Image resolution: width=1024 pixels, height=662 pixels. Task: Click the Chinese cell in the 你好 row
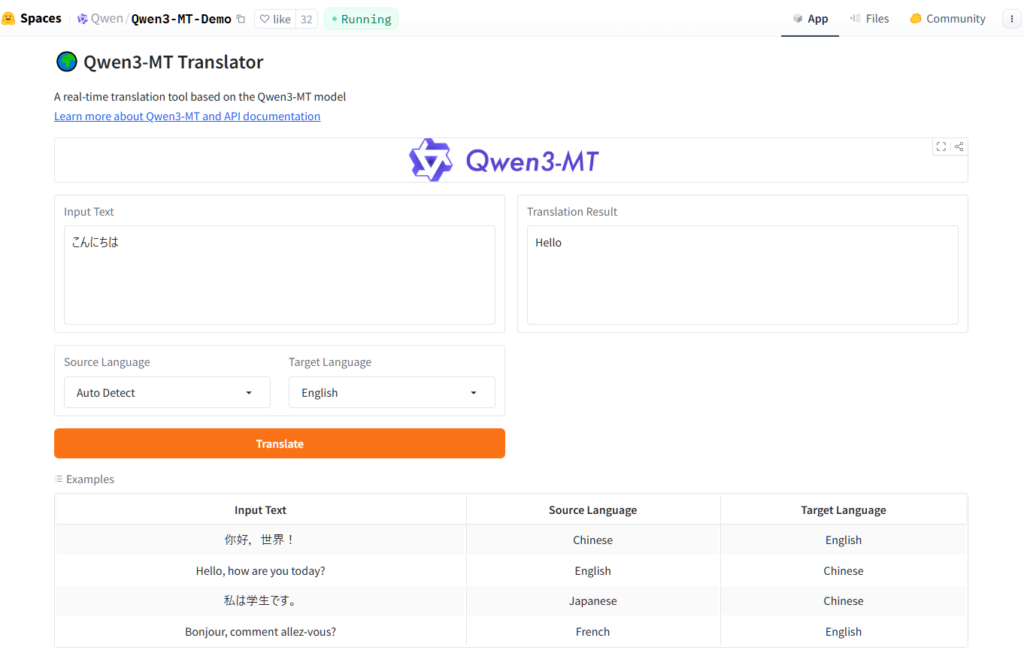(593, 540)
